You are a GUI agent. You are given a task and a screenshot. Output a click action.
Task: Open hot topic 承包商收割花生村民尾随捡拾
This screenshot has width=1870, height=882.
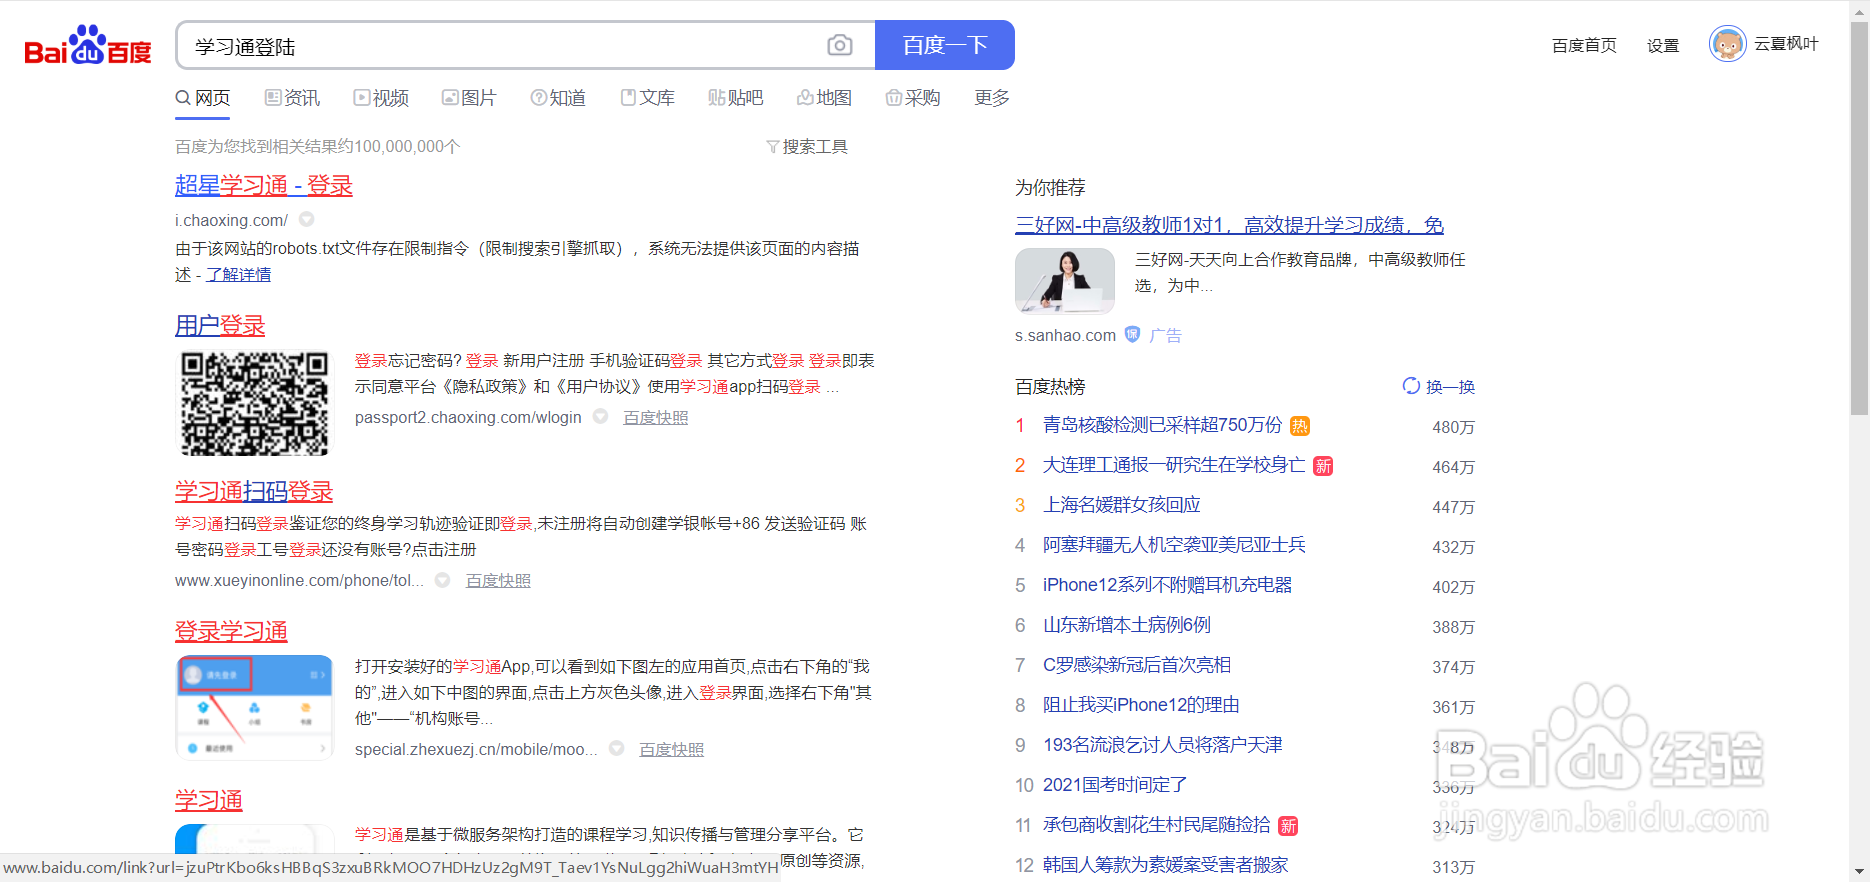tap(1157, 825)
